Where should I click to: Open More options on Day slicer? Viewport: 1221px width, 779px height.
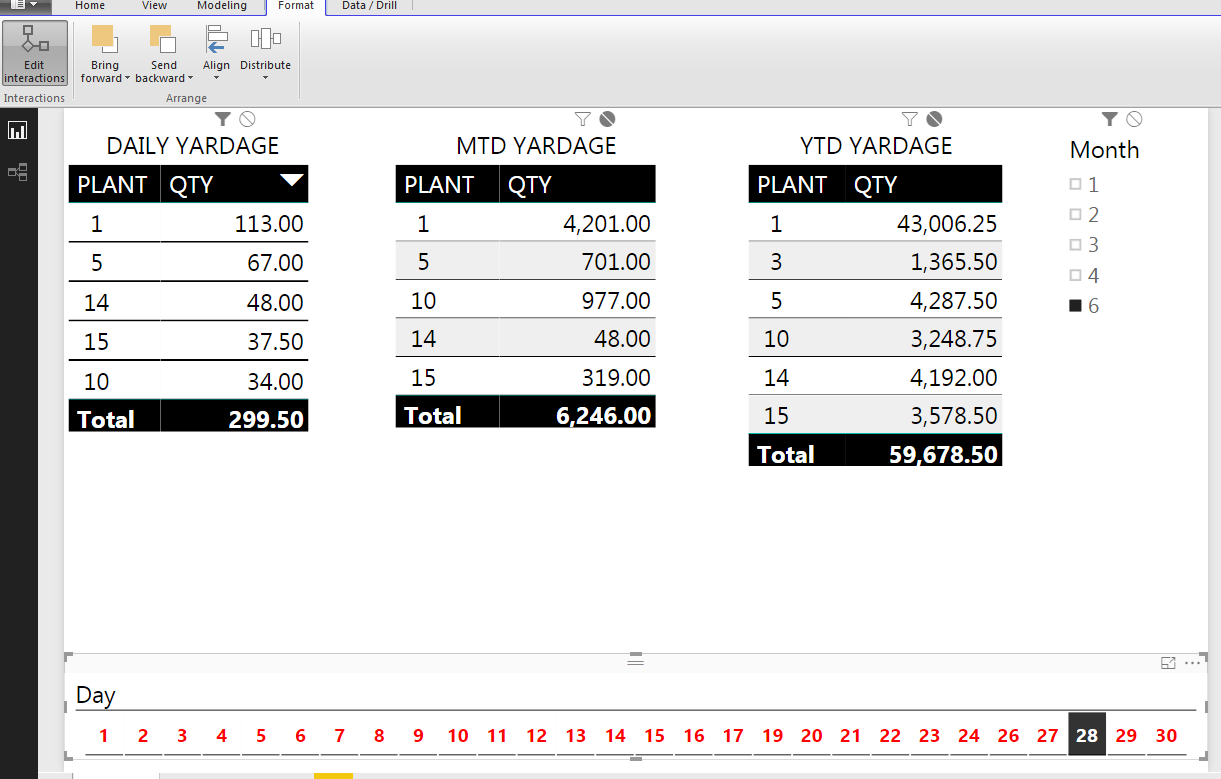pos(1192,663)
